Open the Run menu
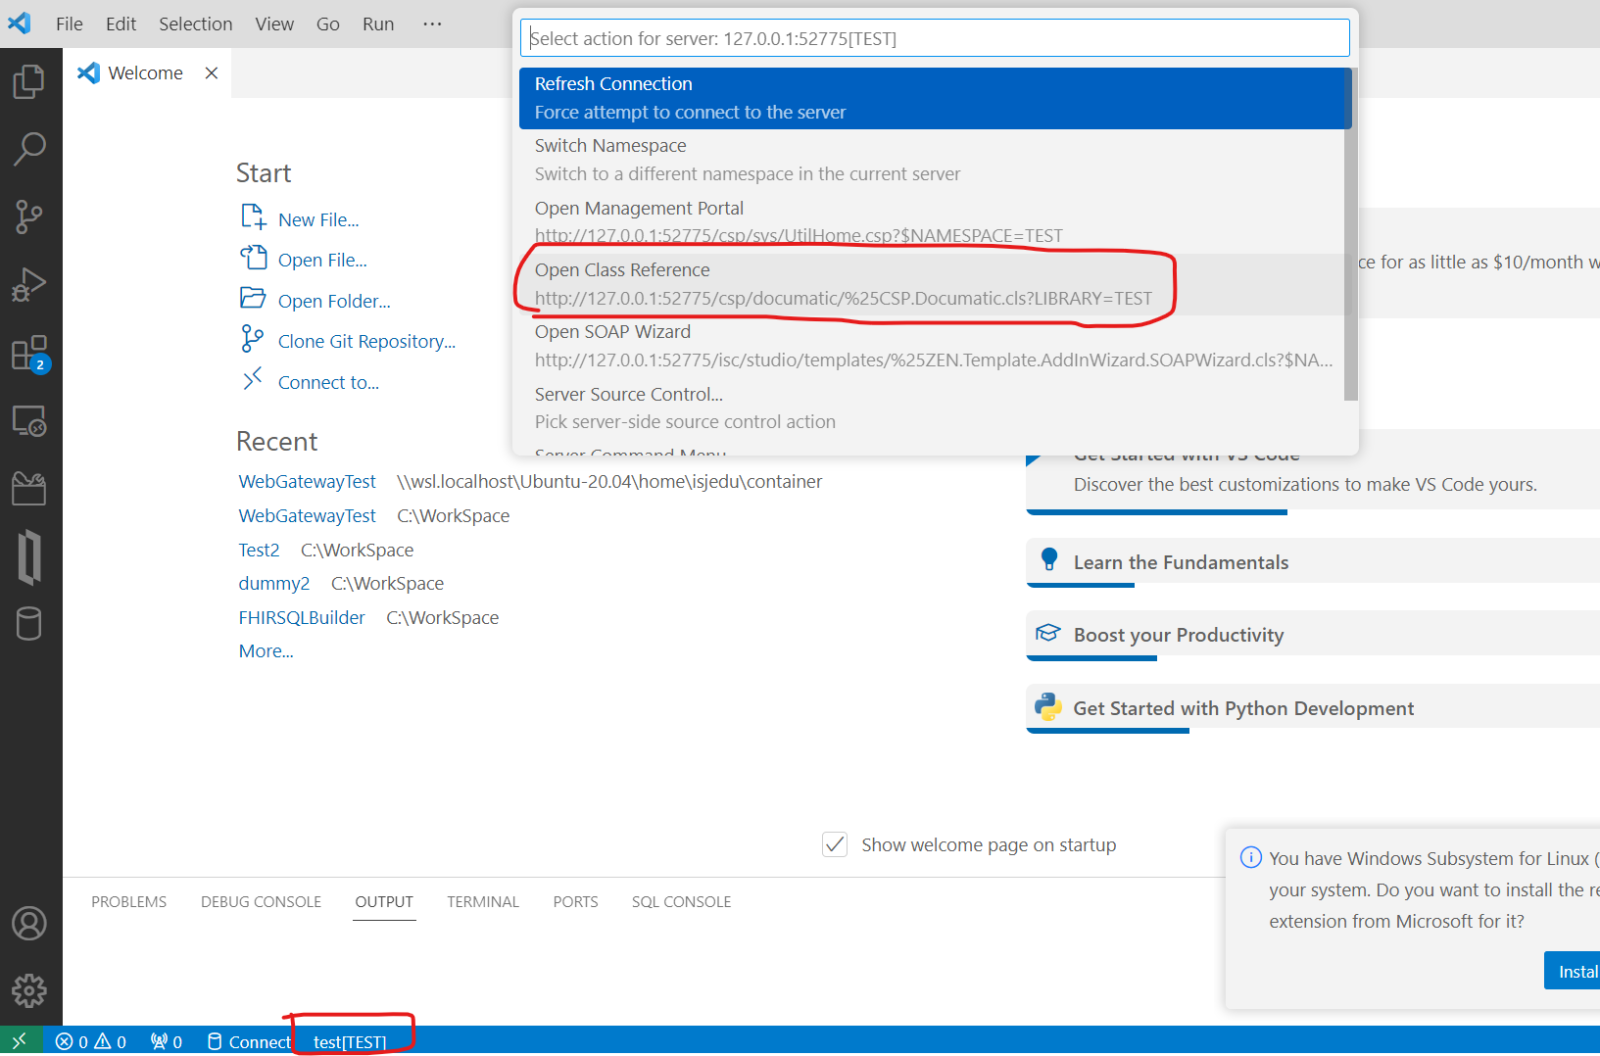 [x=378, y=24]
